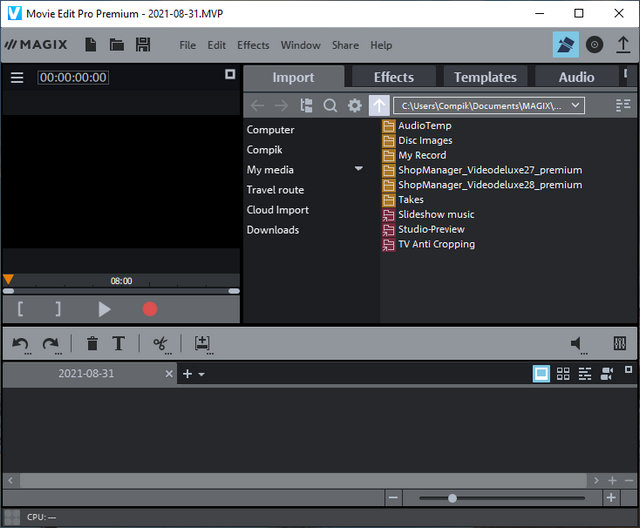The width and height of the screenshot is (640, 528).
Task: Open the Effects menu
Action: (x=253, y=45)
